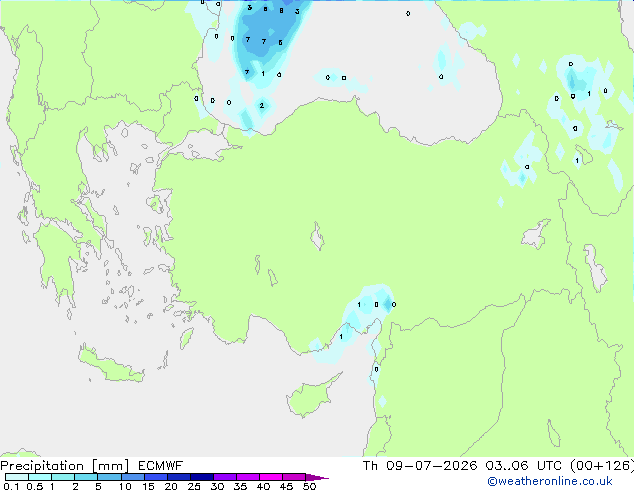Click the '03..06 UTC' time text
The height and width of the screenshot is (490, 634).
pyautogui.click(x=524, y=466)
